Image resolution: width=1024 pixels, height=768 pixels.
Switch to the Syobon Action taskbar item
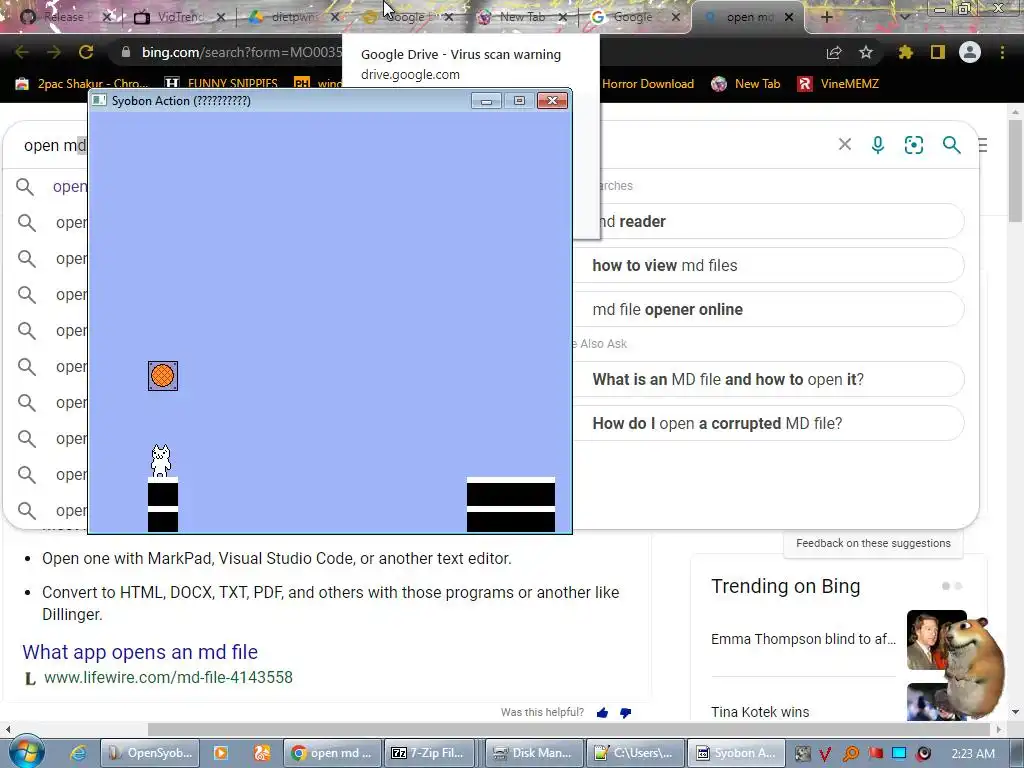click(736, 753)
